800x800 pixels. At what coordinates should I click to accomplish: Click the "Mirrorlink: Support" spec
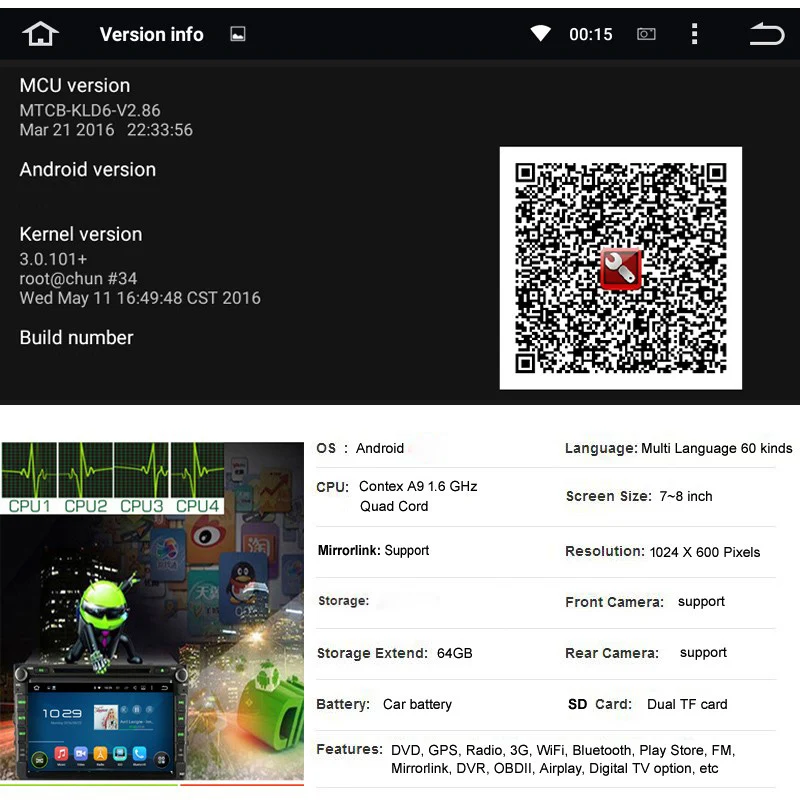click(373, 551)
